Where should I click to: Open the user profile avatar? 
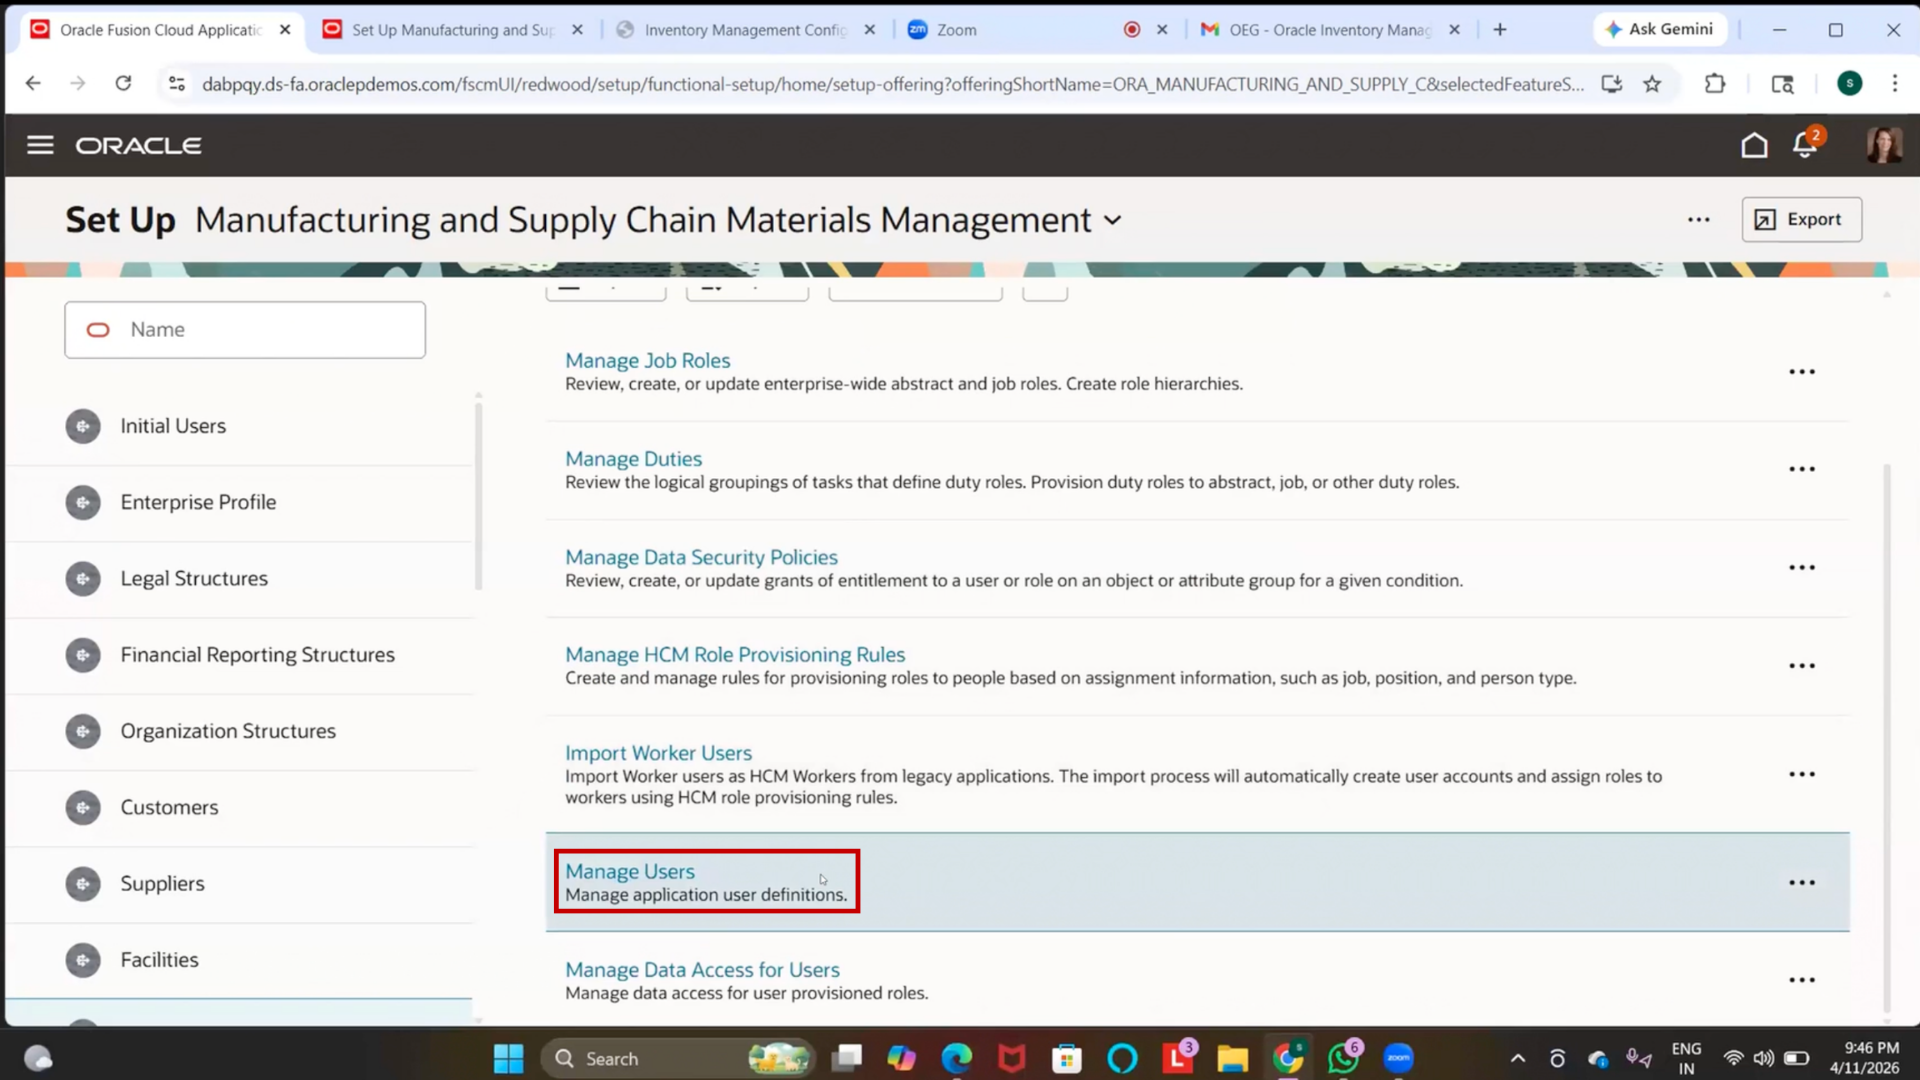click(1884, 145)
